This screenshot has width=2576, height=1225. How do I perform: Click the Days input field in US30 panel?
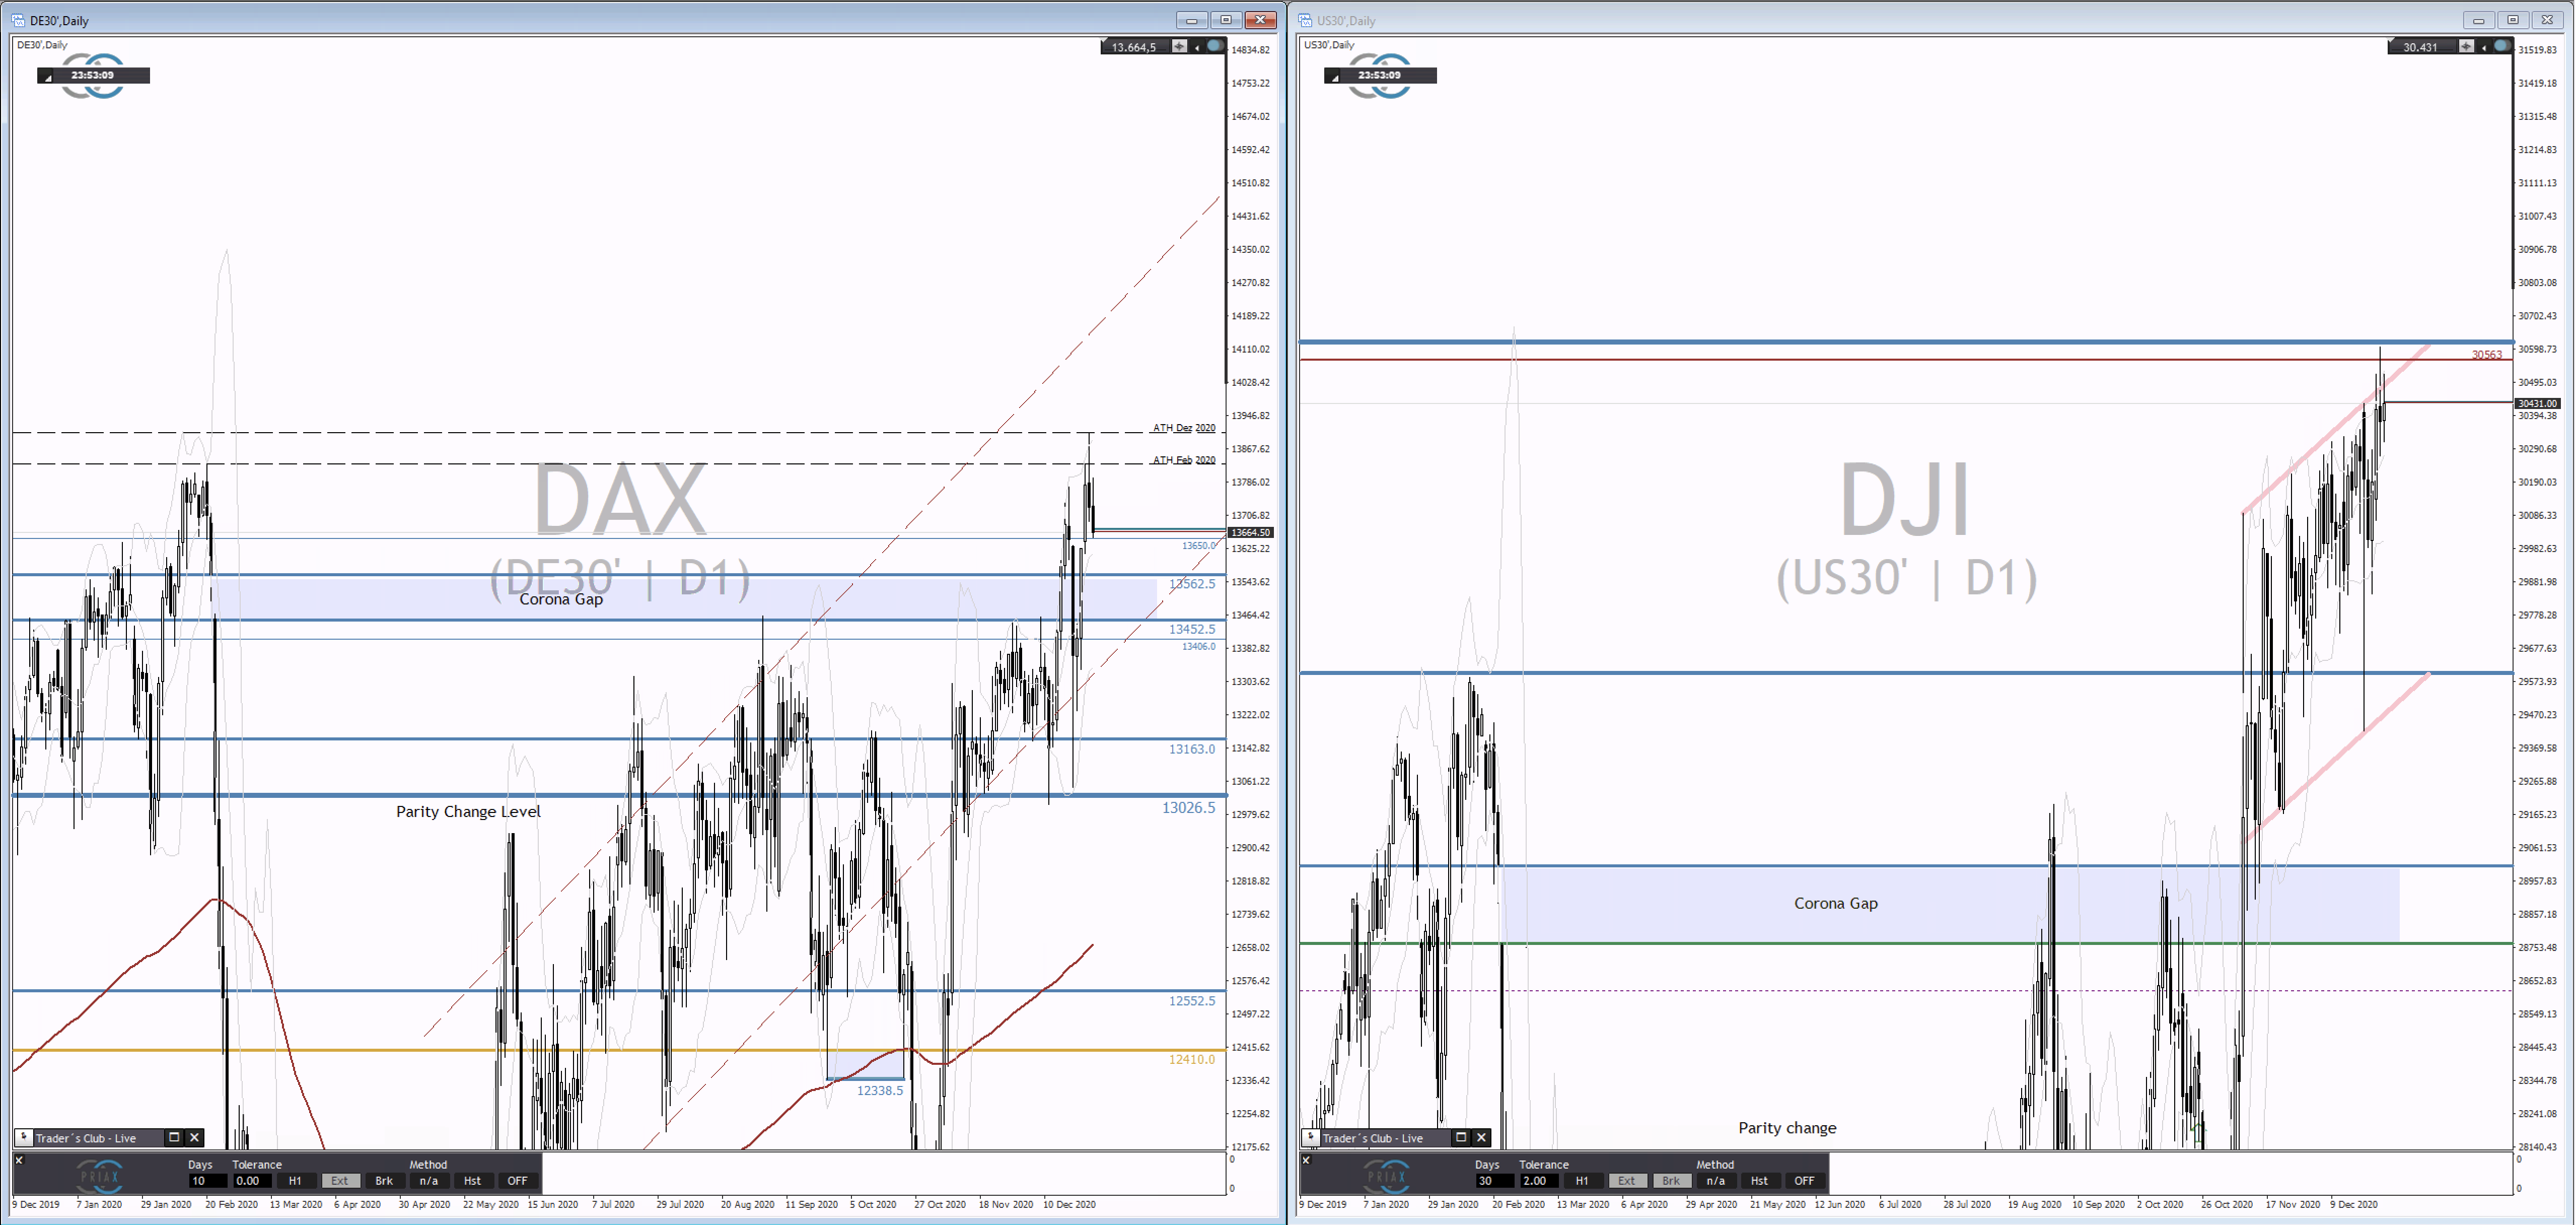[x=1494, y=1181]
